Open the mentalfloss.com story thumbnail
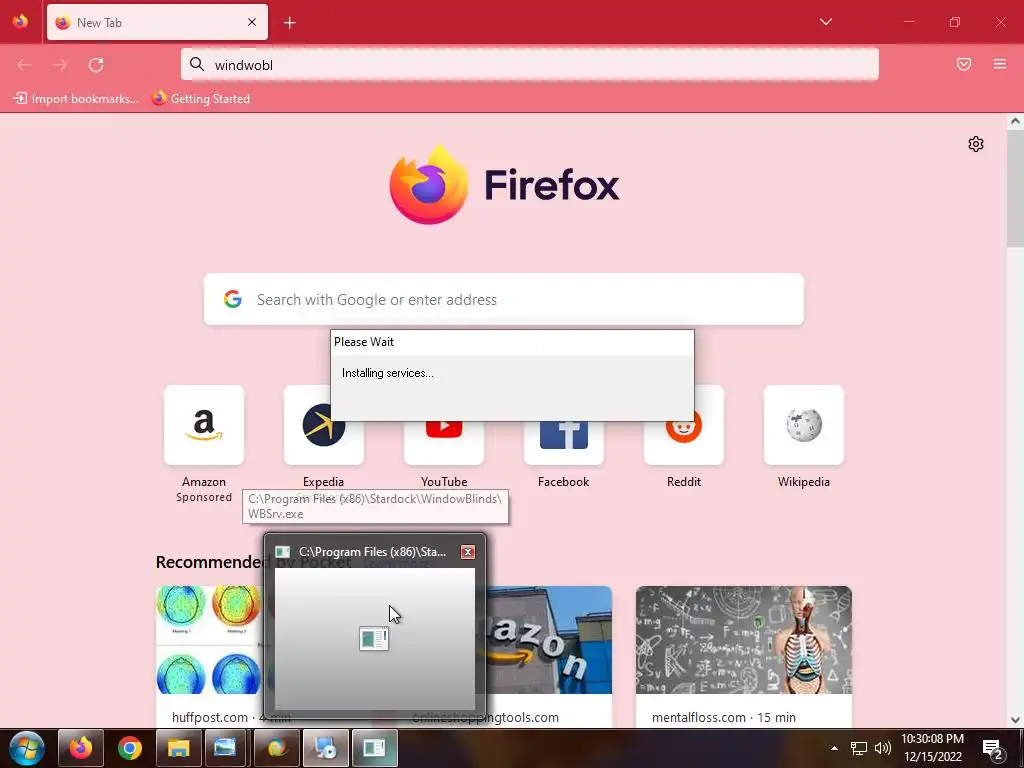Viewport: 1024px width, 768px height. click(744, 639)
